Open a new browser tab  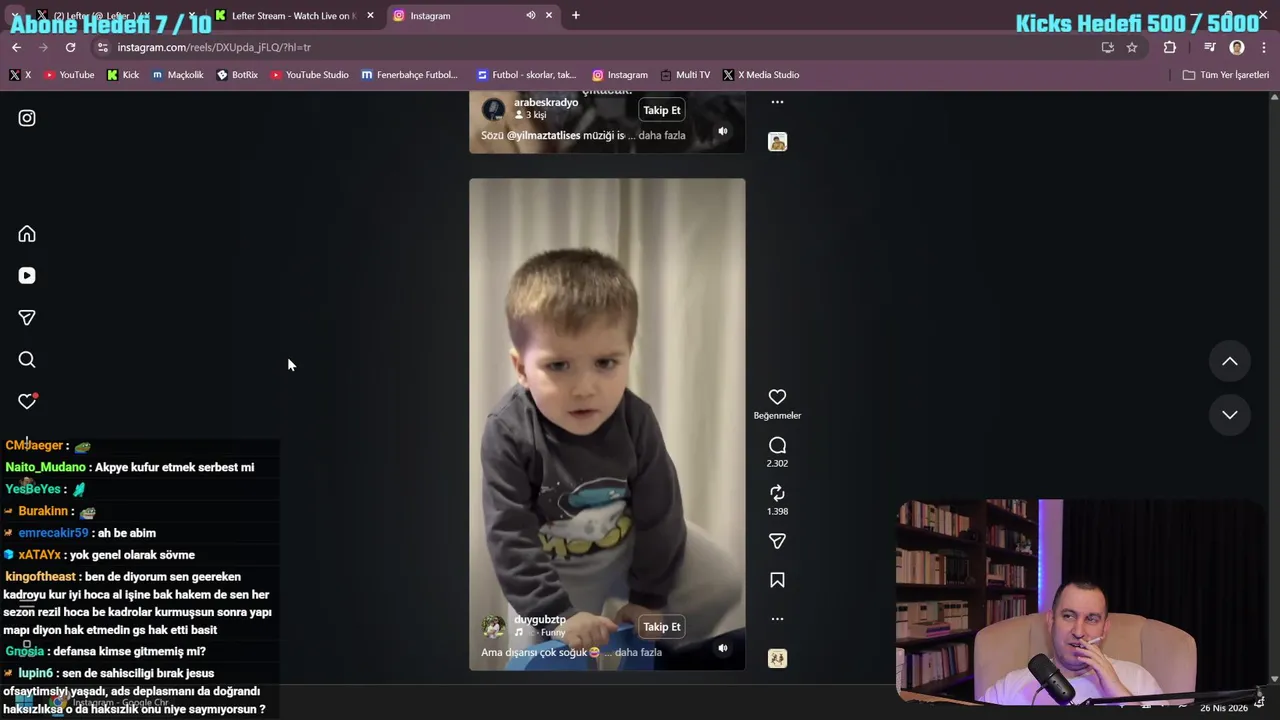click(575, 15)
